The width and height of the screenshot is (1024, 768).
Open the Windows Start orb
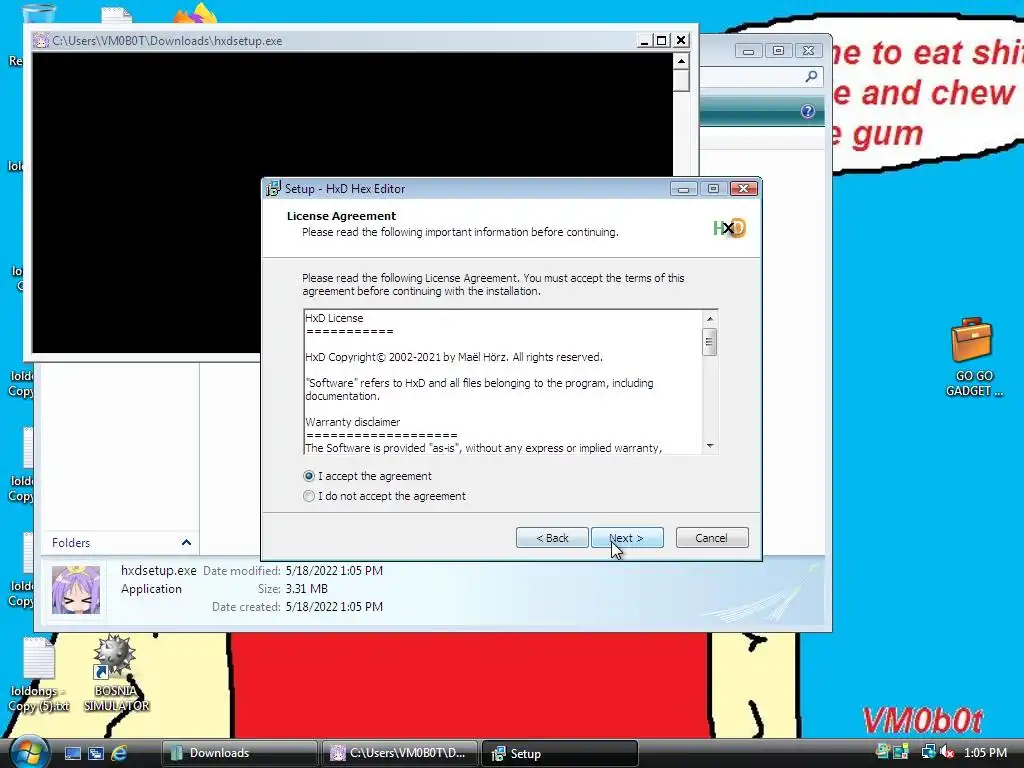(x=29, y=751)
